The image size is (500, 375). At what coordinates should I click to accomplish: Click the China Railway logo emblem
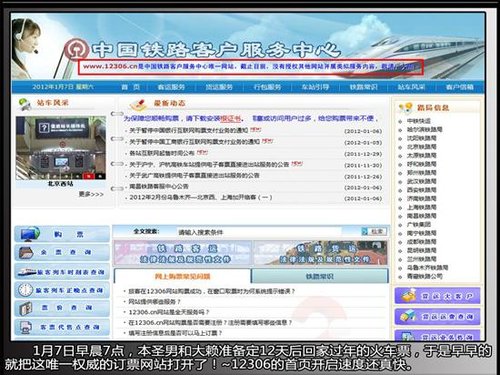[x=77, y=49]
